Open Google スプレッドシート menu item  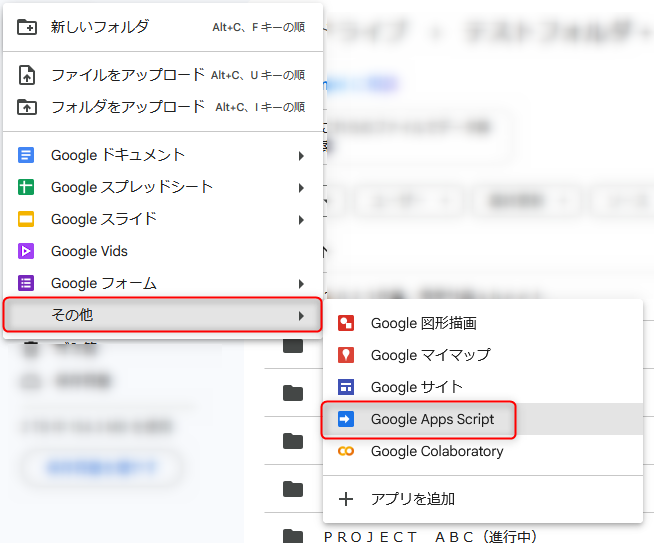coord(163,187)
